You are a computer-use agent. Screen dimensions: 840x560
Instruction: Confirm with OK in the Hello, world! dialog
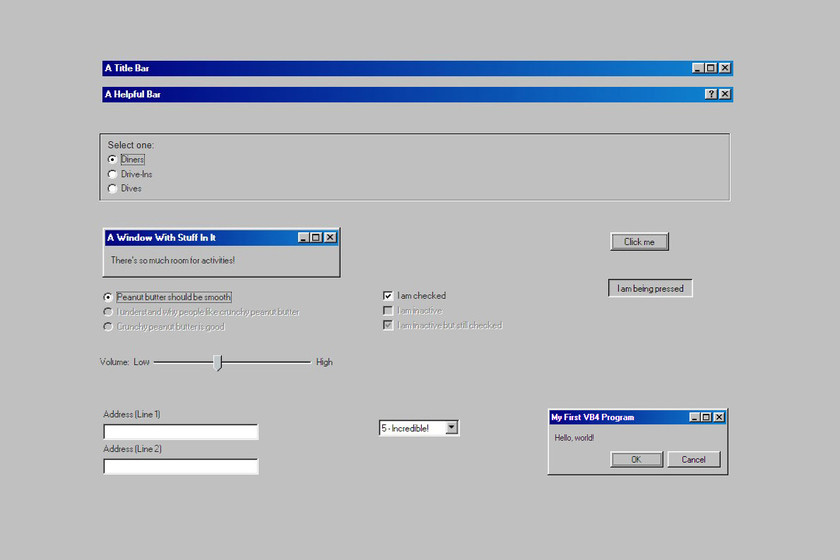click(x=636, y=460)
